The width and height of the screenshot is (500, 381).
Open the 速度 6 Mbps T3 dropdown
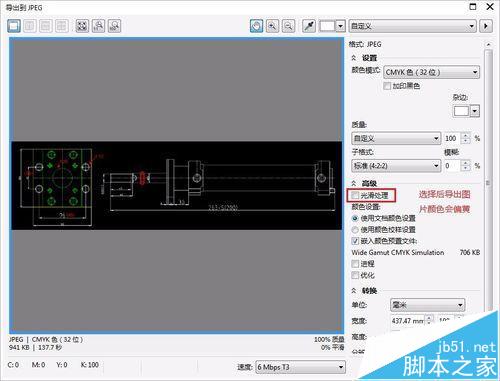point(300,367)
